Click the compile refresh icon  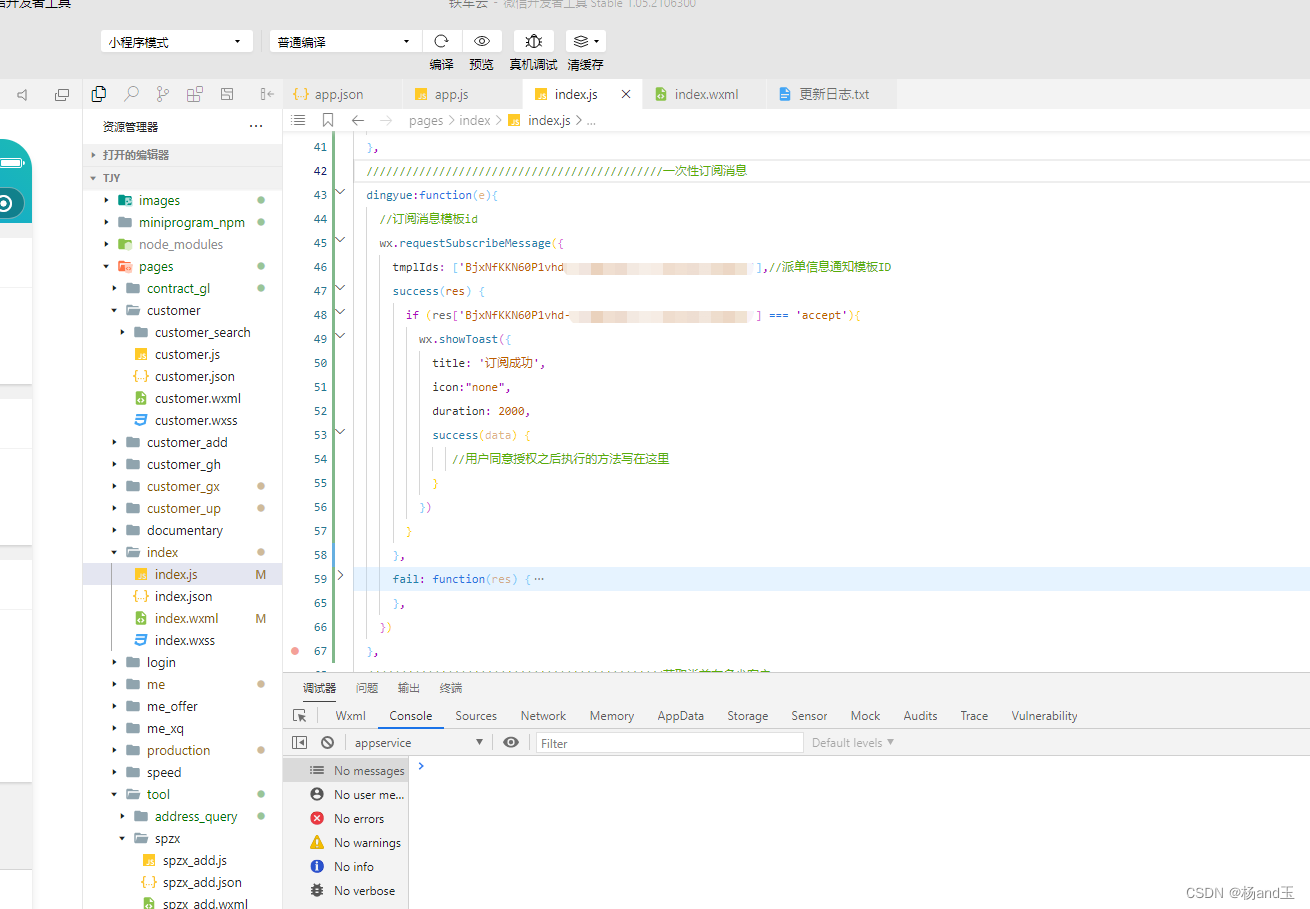pos(441,41)
